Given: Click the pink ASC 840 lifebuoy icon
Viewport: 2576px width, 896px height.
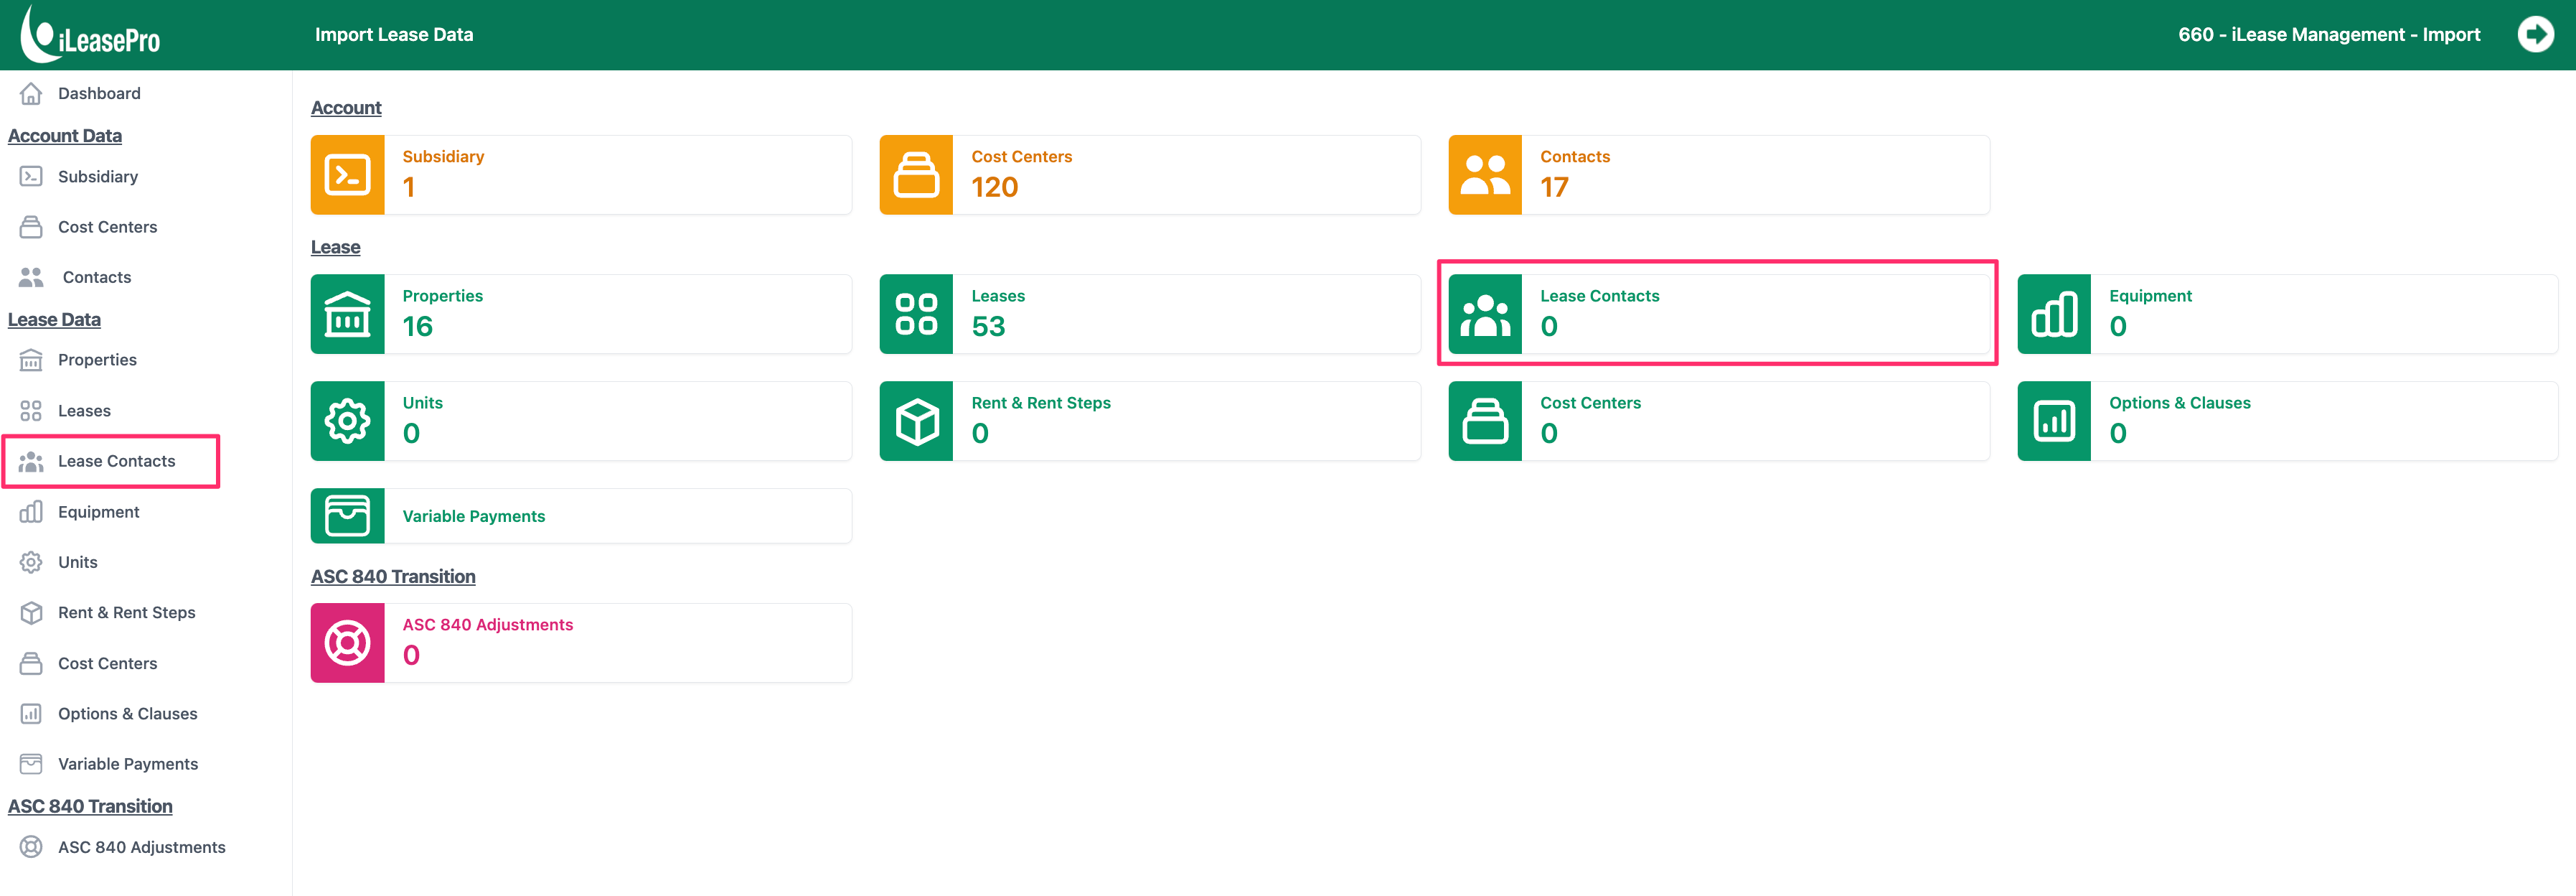Looking at the screenshot, I should click(347, 643).
